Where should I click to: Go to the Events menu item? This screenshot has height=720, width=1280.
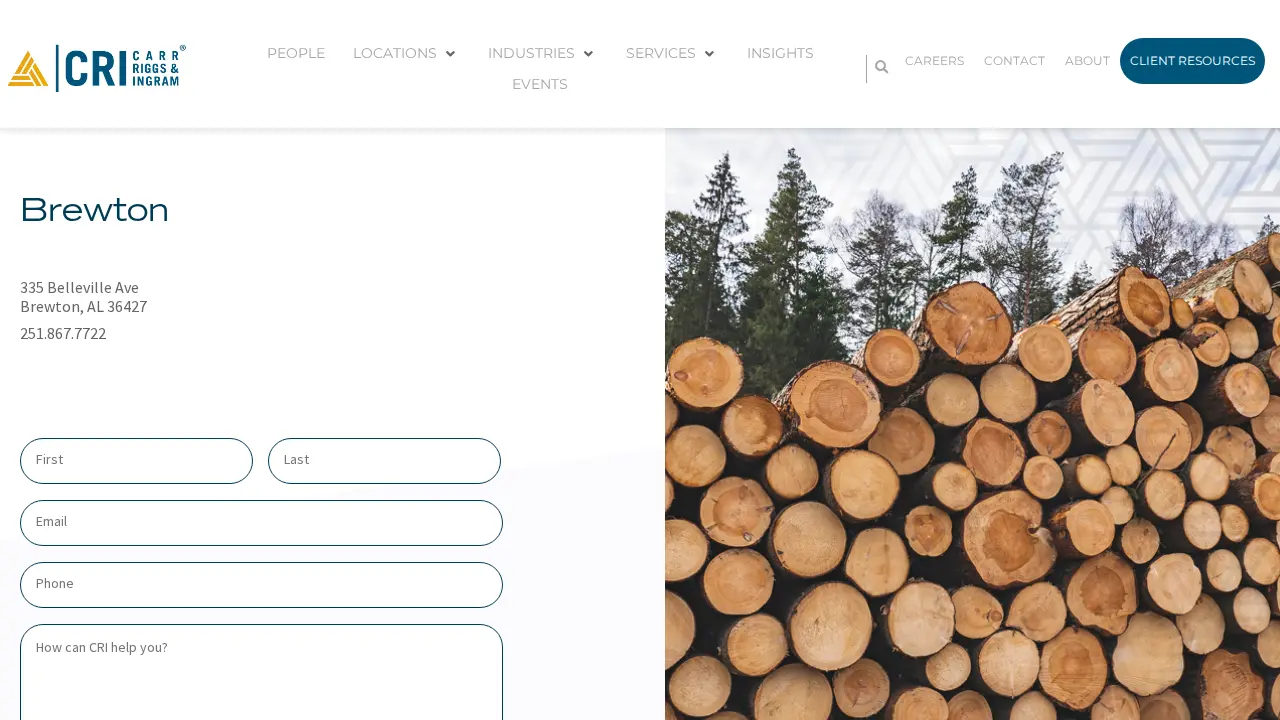pyautogui.click(x=540, y=84)
